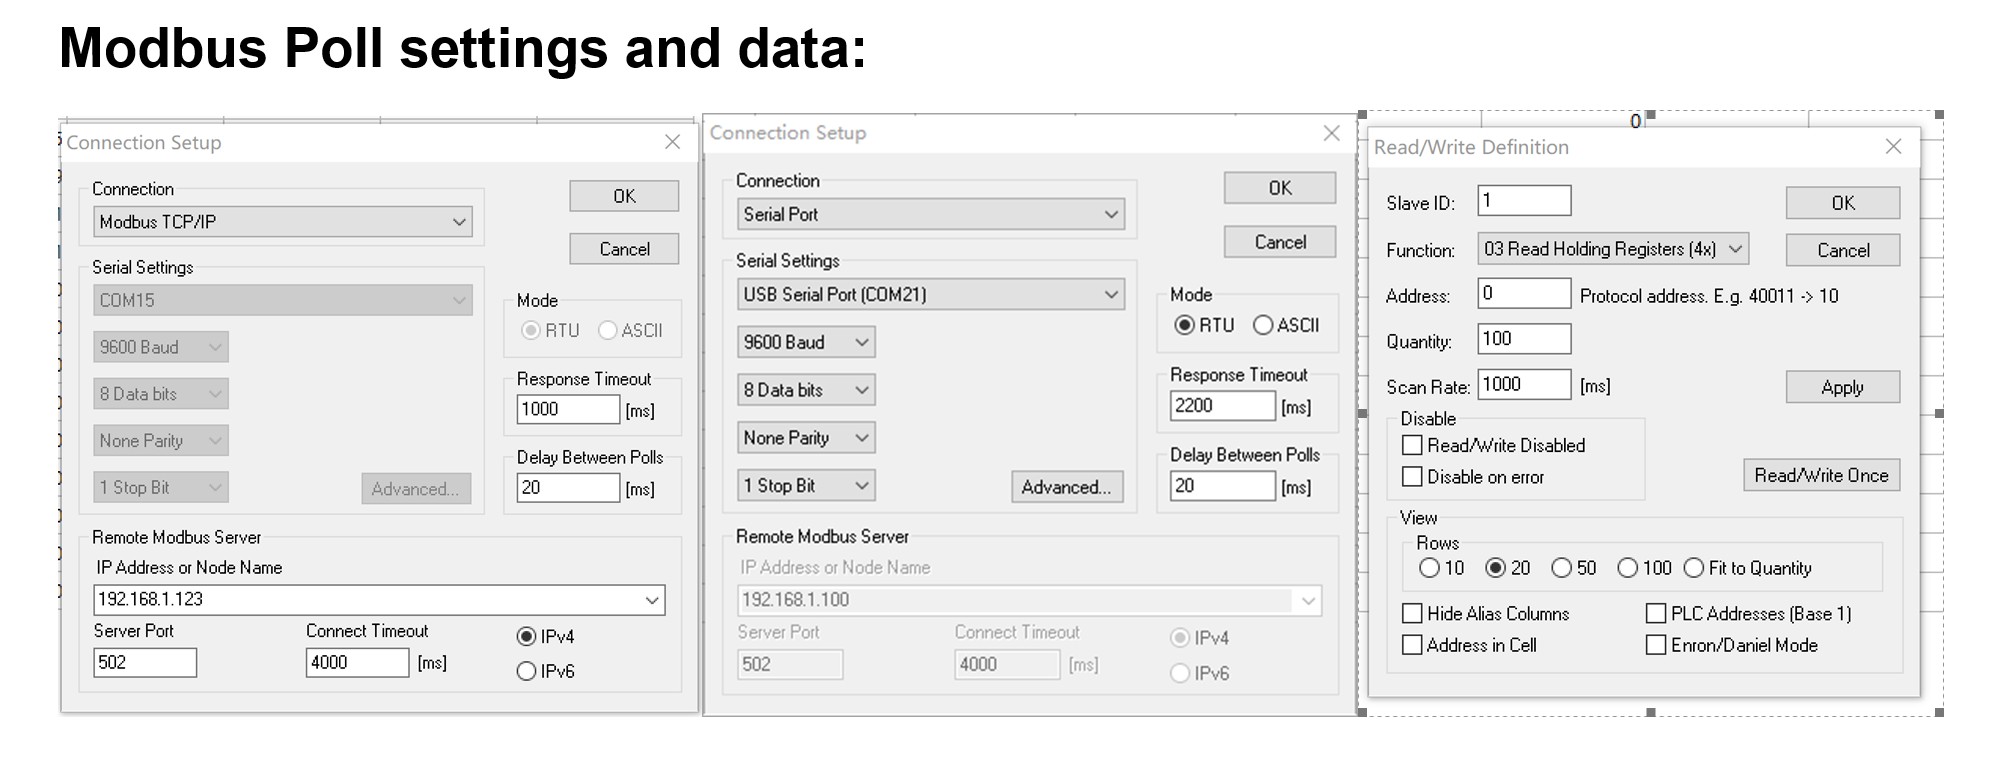Image resolution: width=1997 pixels, height=765 pixels.
Task: Click Response Timeout field showing 1000
Action: click(x=568, y=409)
